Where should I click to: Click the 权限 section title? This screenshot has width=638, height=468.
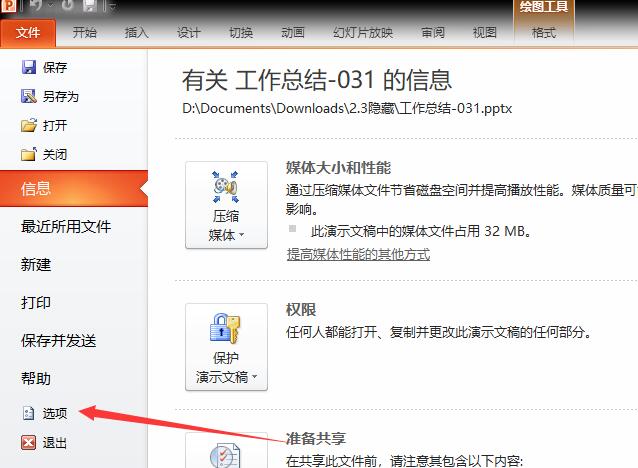pyautogui.click(x=301, y=310)
